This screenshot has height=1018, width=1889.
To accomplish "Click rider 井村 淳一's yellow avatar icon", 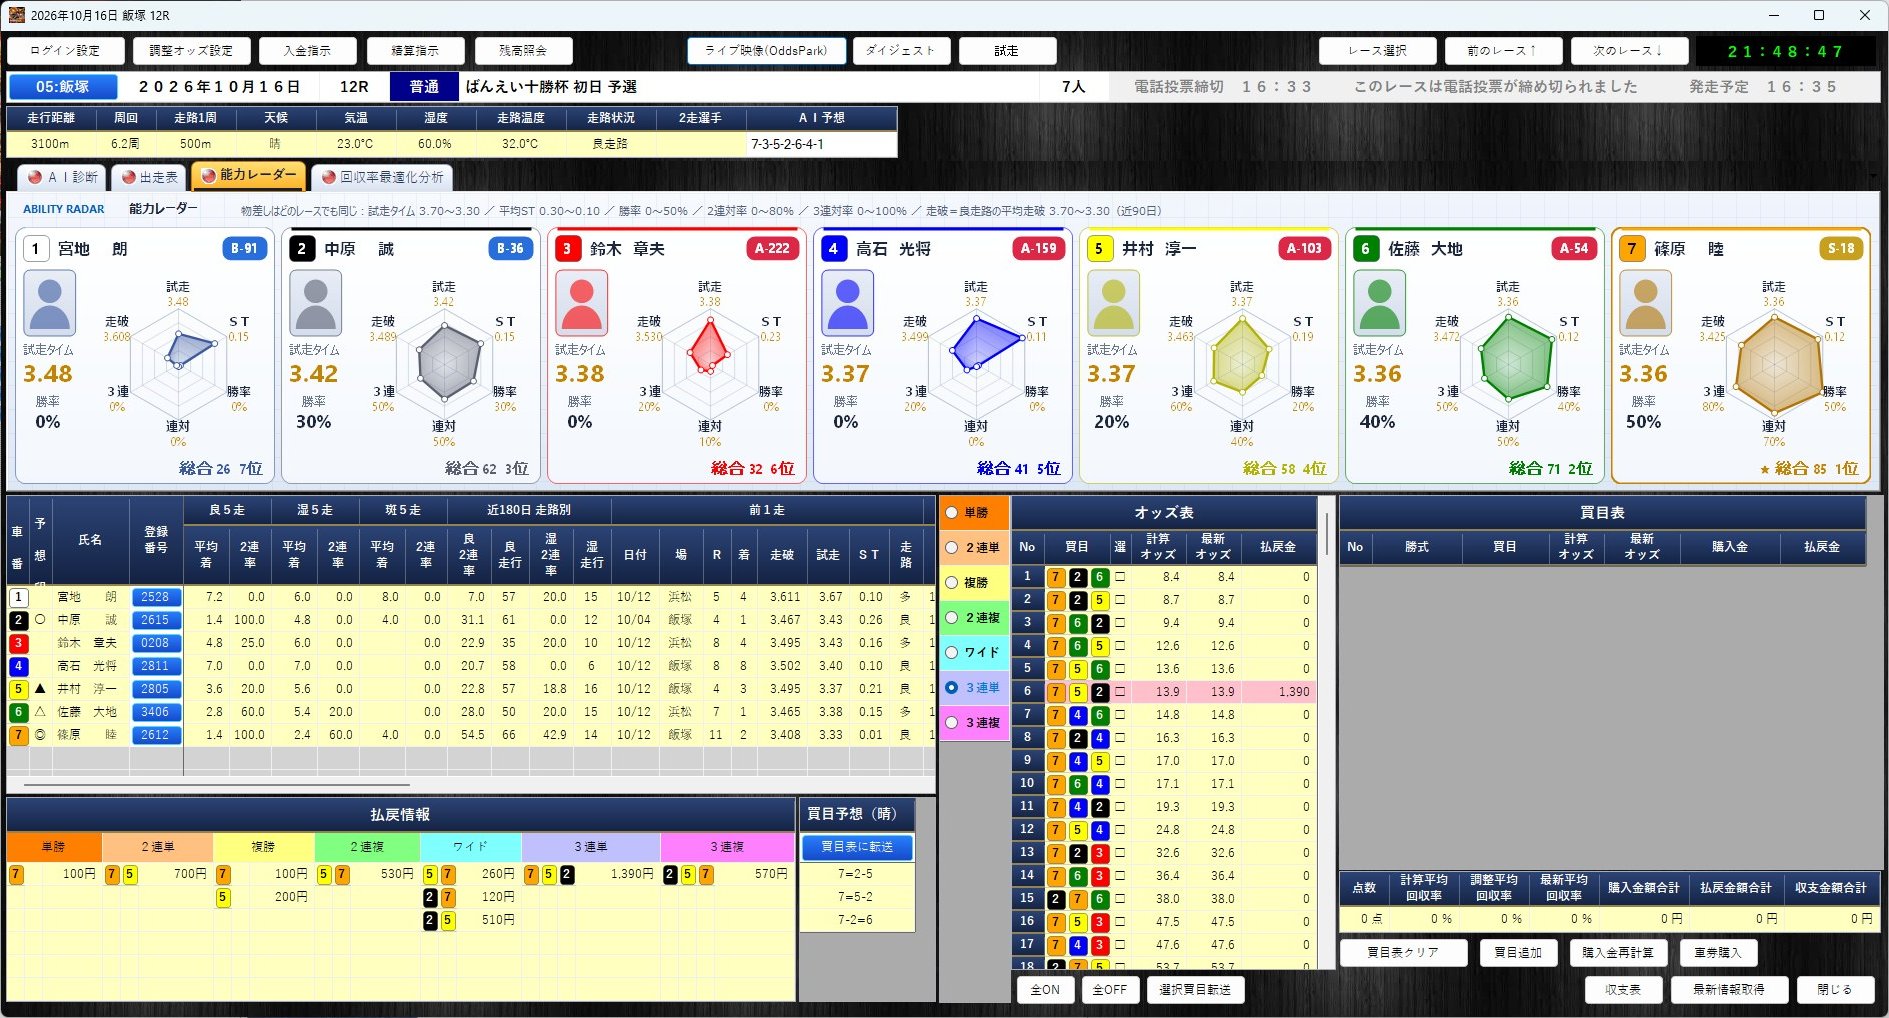I will 1113,302.
